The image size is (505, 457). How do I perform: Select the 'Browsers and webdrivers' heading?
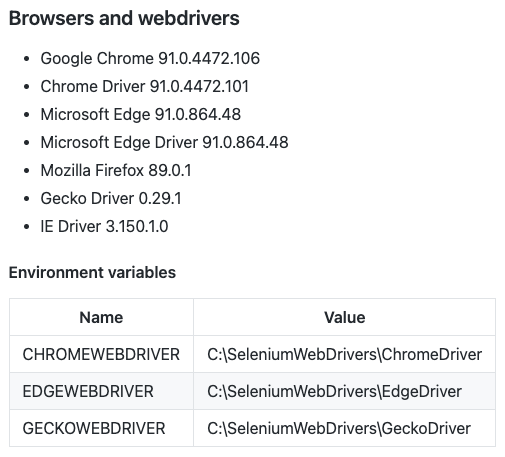pyautogui.click(x=124, y=18)
